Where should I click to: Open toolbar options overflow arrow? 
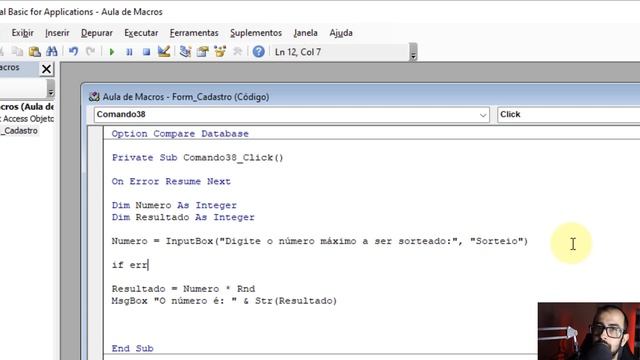(413, 52)
